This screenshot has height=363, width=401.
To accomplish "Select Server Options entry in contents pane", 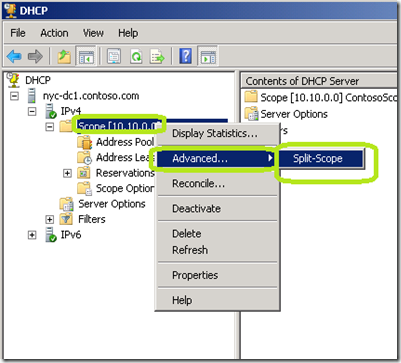I will click(294, 114).
